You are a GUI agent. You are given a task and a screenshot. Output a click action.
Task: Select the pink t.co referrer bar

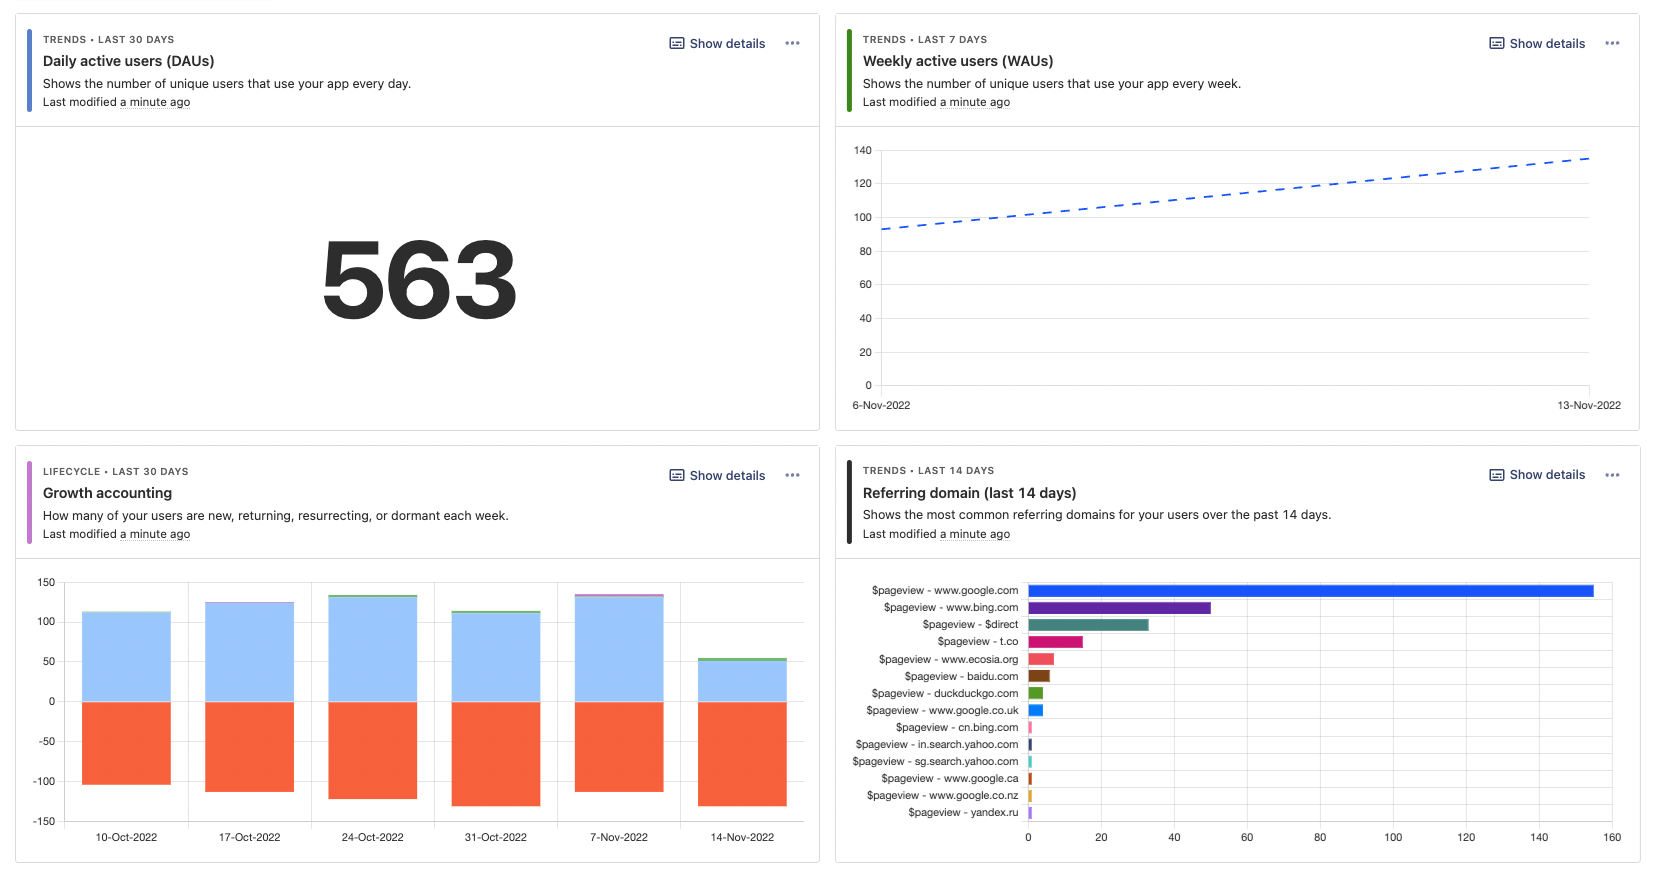click(1055, 642)
